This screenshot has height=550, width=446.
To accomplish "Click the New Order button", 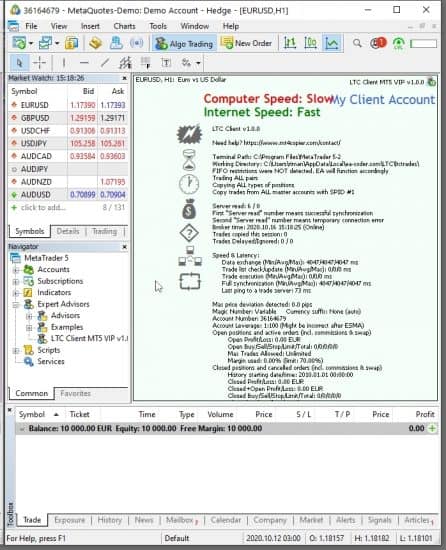I will [246, 43].
